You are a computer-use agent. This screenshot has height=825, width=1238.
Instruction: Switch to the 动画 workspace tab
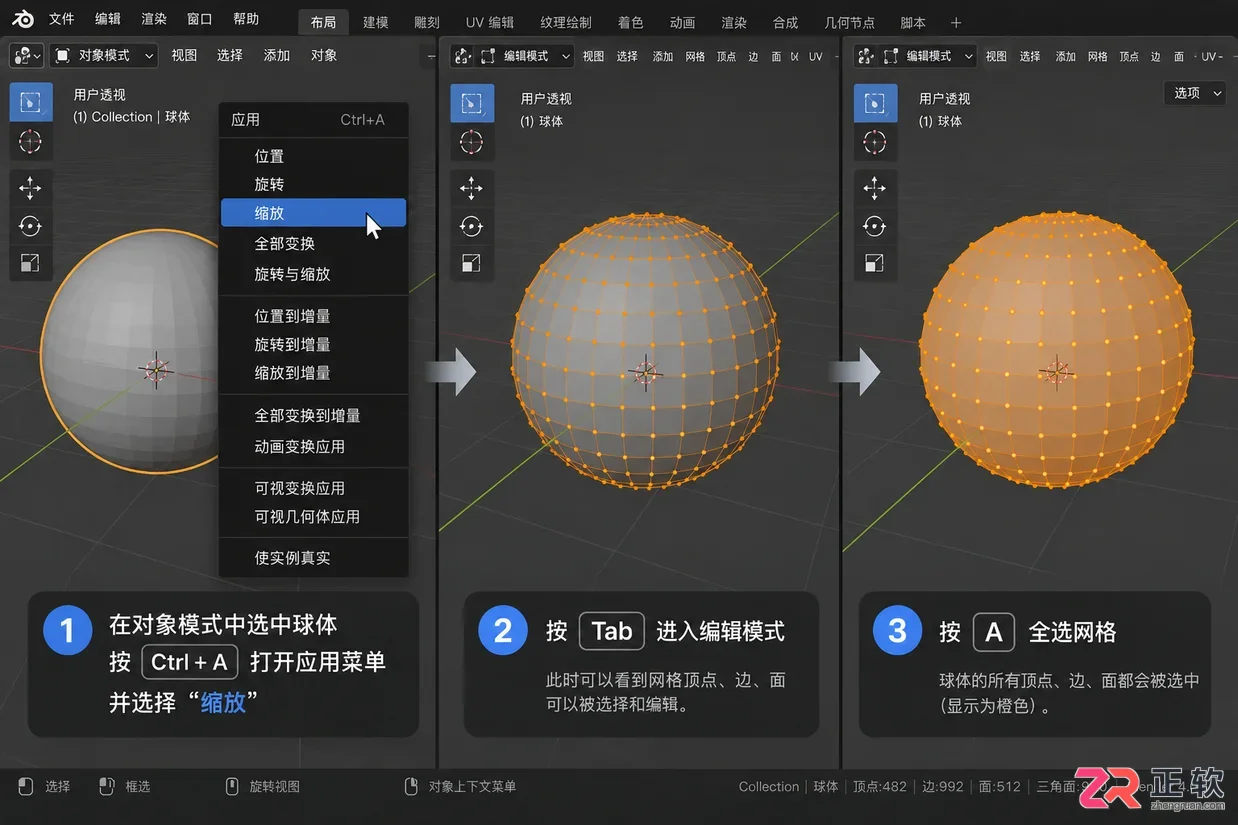pyautogui.click(x=683, y=22)
